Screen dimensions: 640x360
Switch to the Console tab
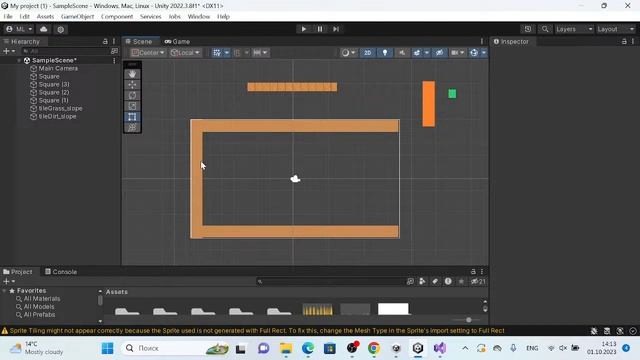click(61, 271)
